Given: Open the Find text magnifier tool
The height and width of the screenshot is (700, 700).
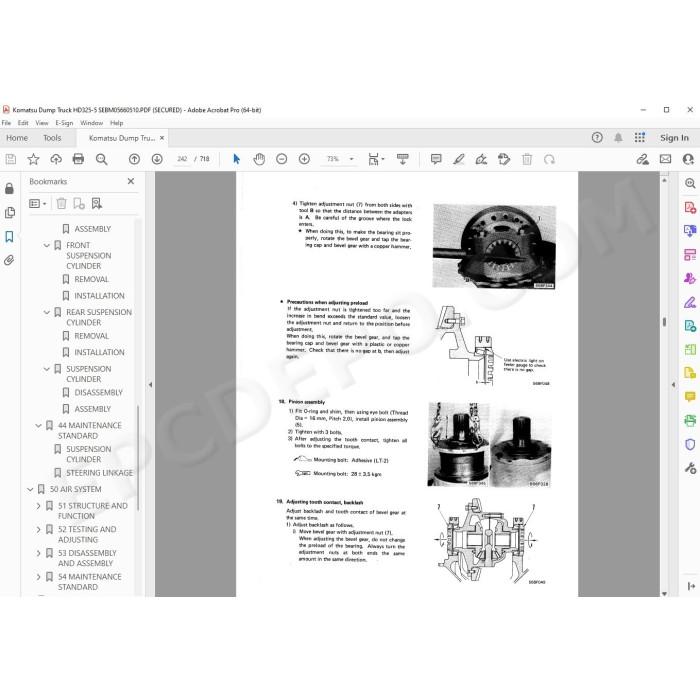Looking at the screenshot, I should 101,159.
